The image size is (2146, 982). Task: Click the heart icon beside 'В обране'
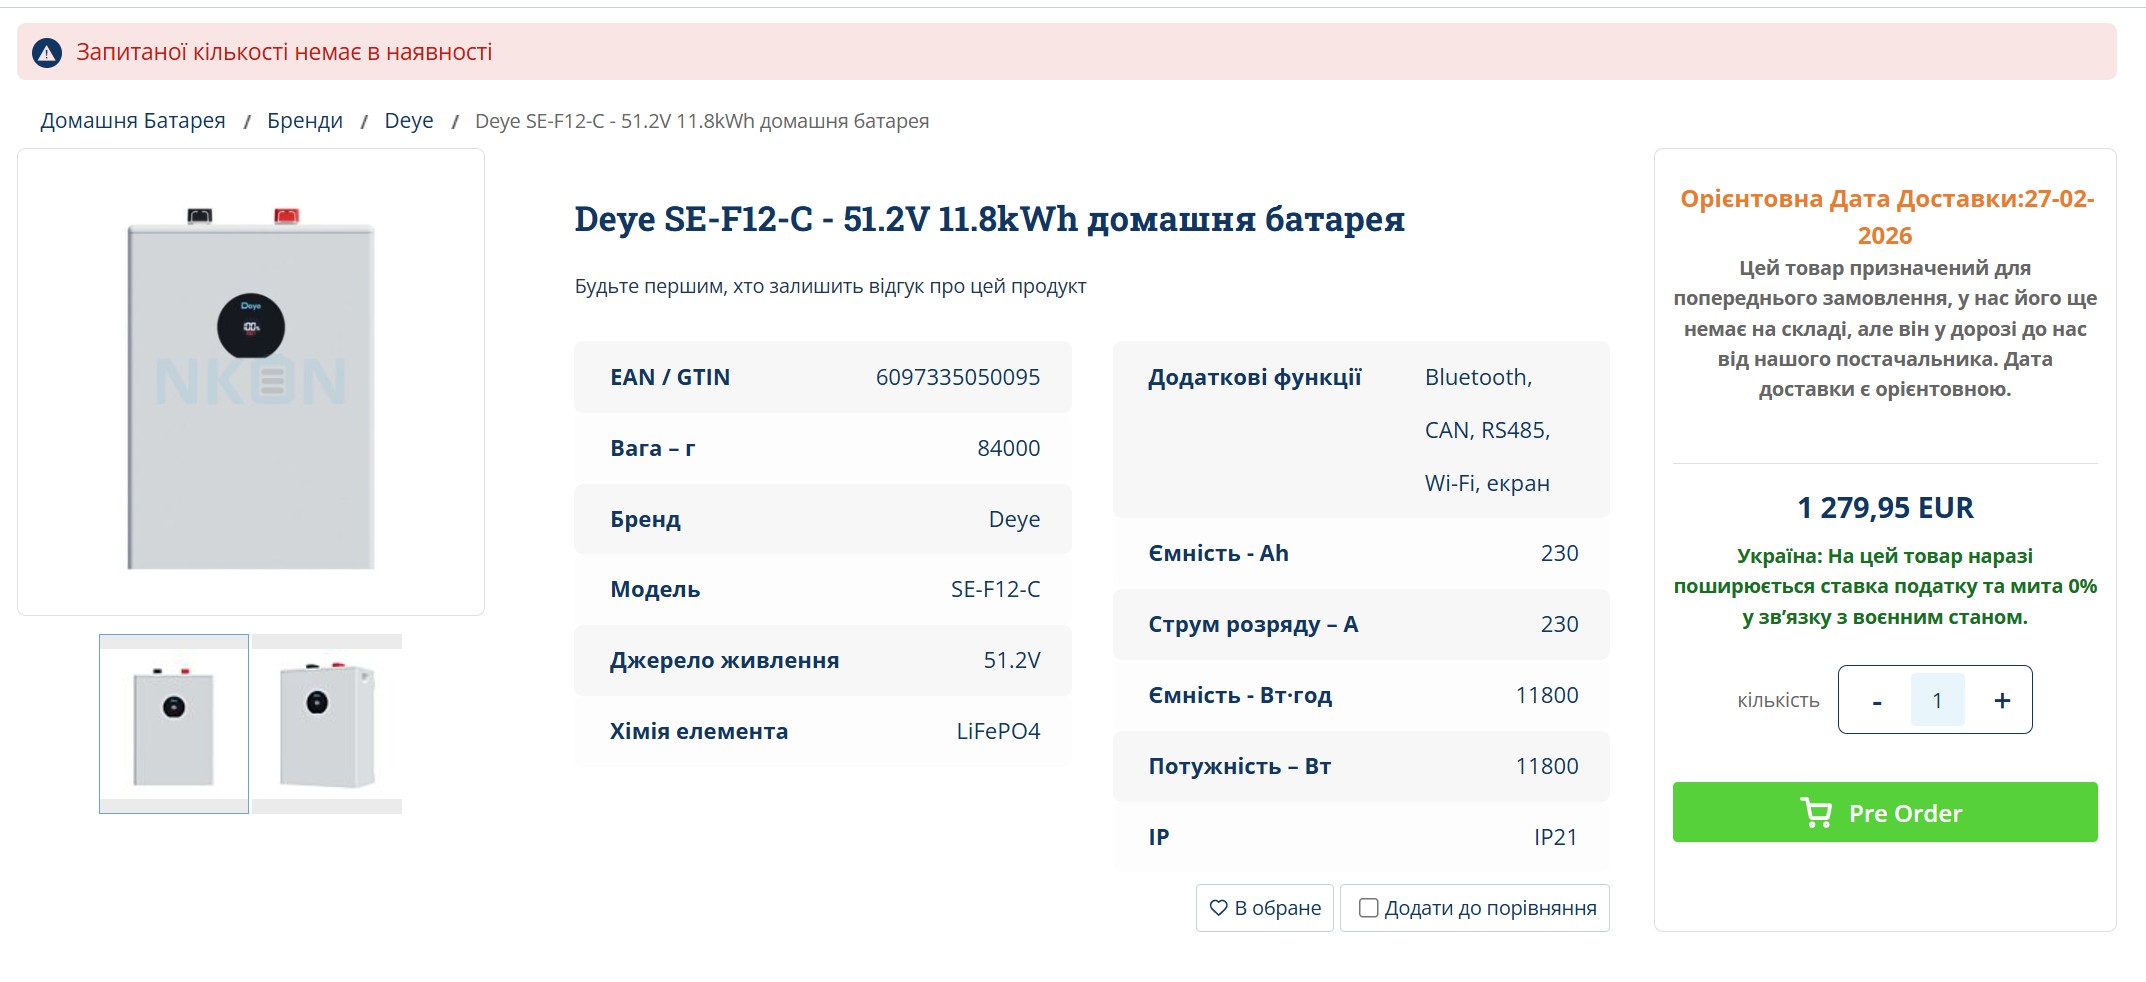point(1218,908)
